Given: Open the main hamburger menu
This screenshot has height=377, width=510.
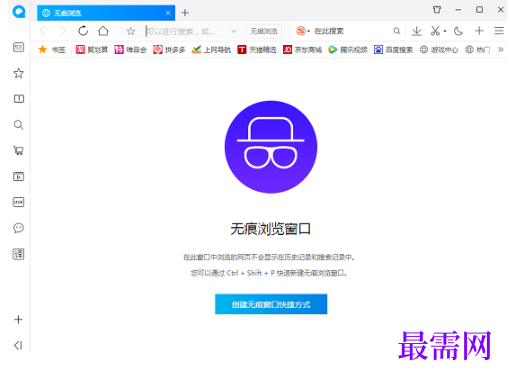Looking at the screenshot, I should pos(499,31).
